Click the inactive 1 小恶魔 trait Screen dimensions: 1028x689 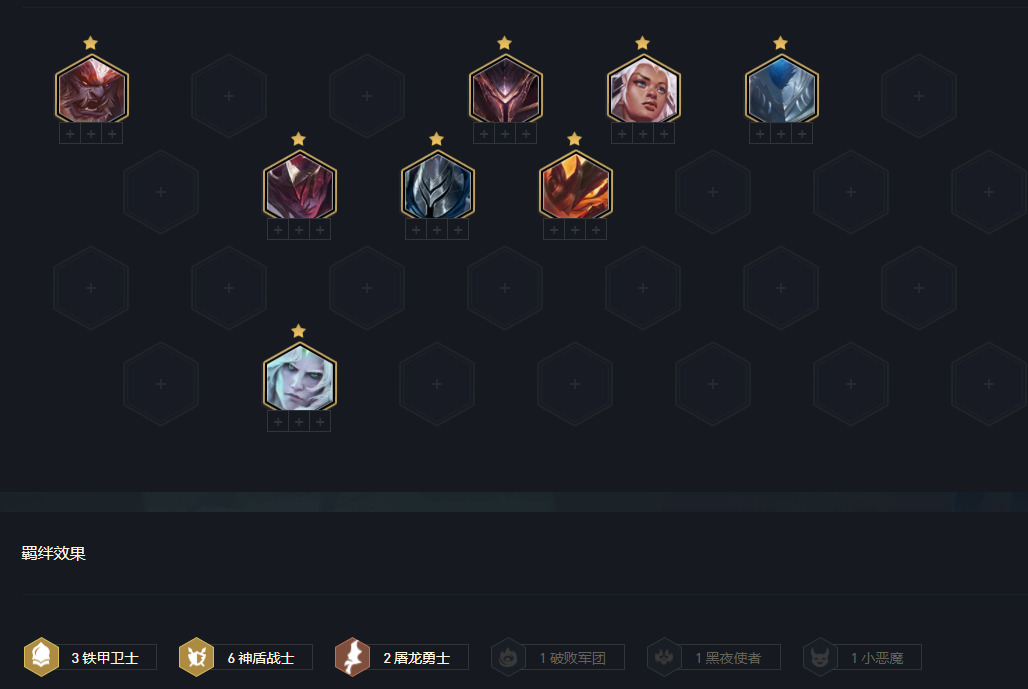862,657
